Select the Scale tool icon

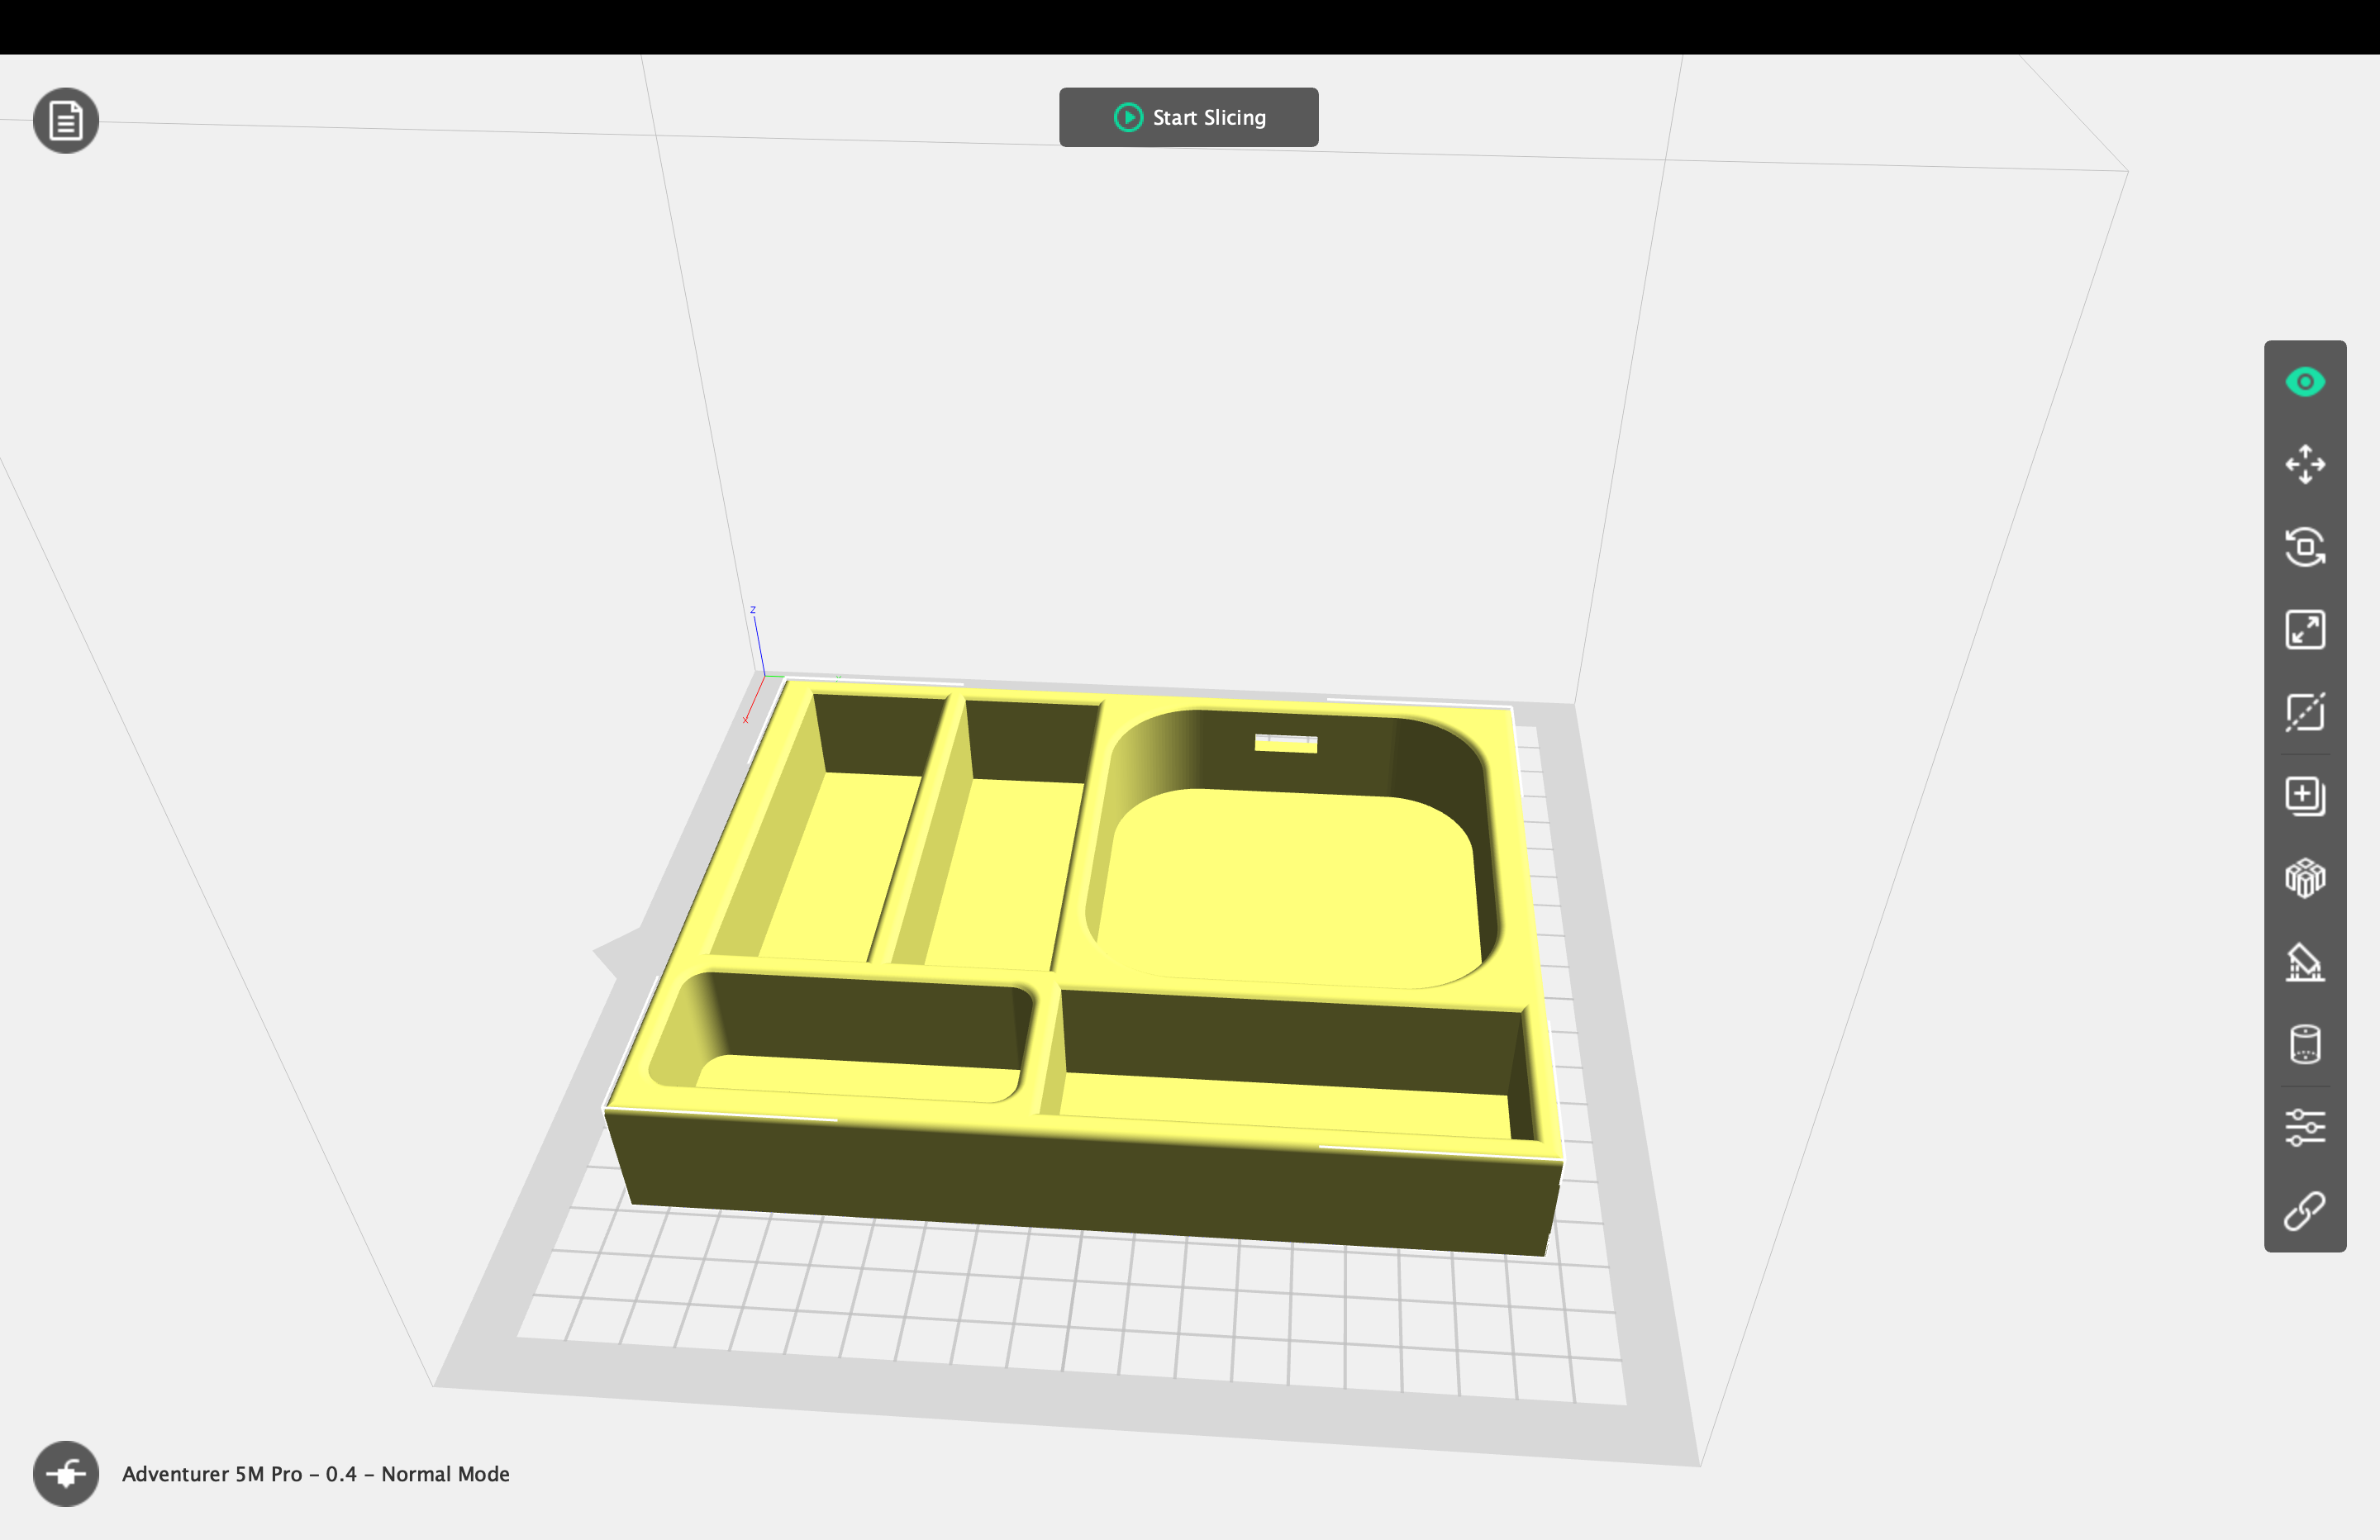pyautogui.click(x=2305, y=630)
